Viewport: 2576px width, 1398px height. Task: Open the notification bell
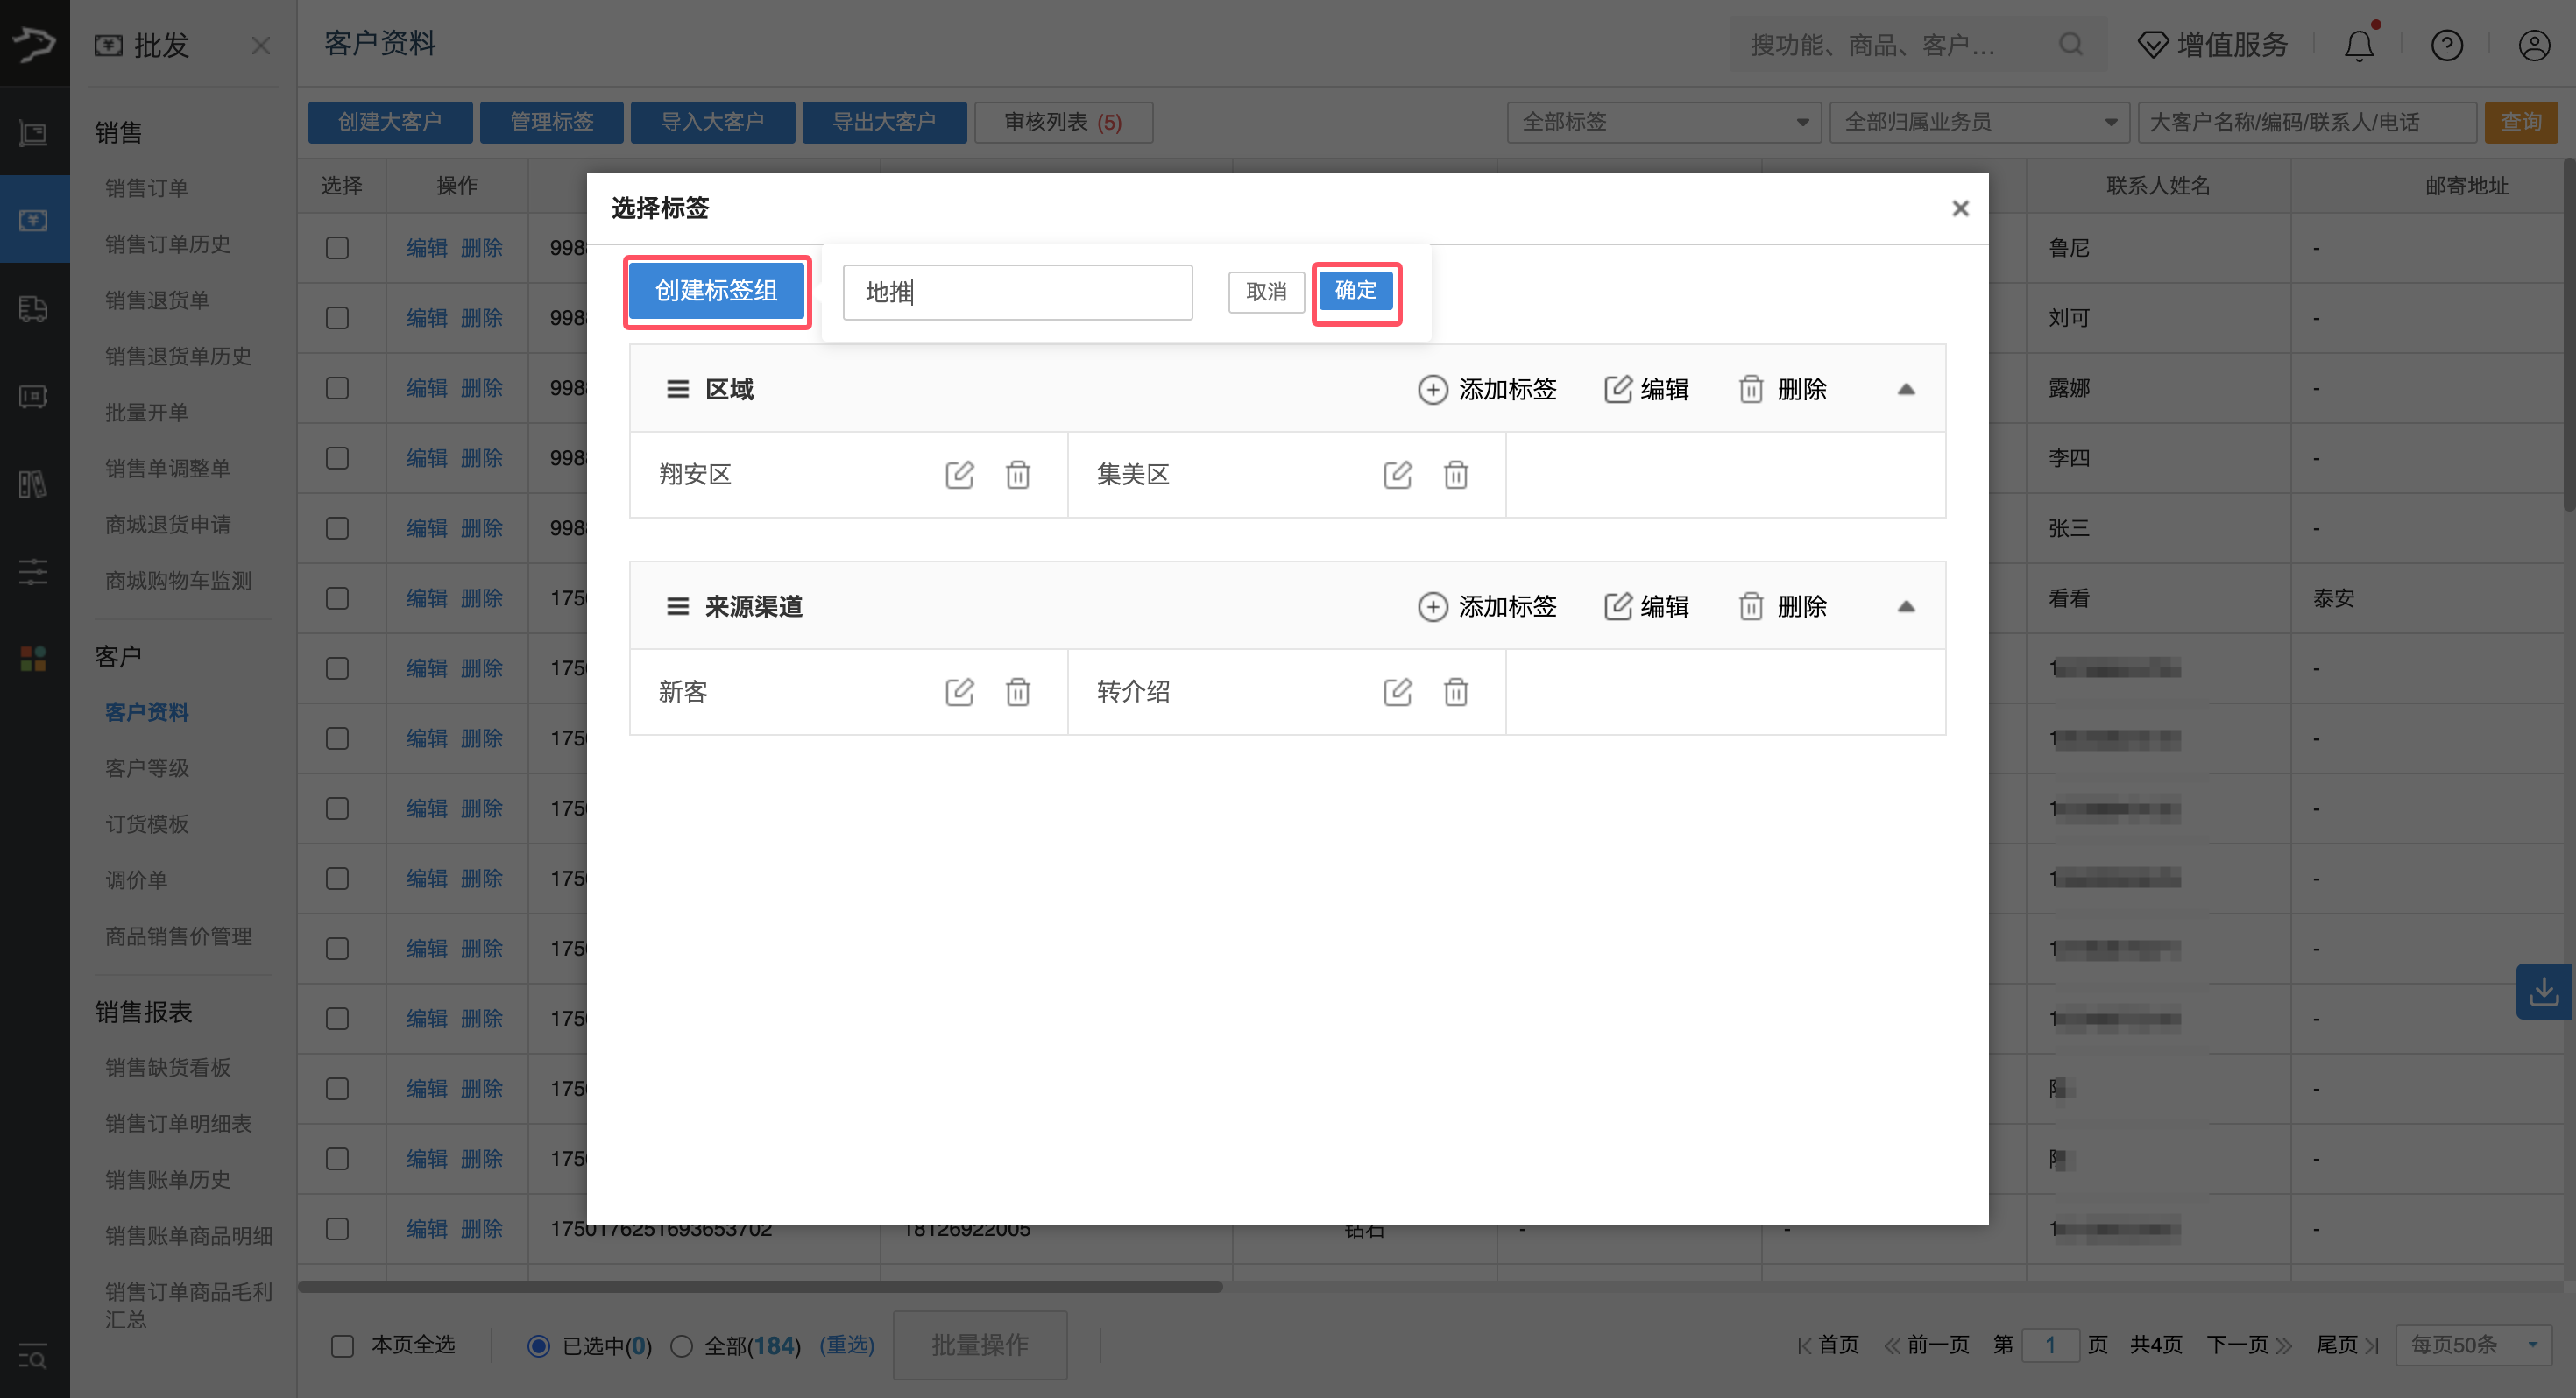click(2359, 44)
